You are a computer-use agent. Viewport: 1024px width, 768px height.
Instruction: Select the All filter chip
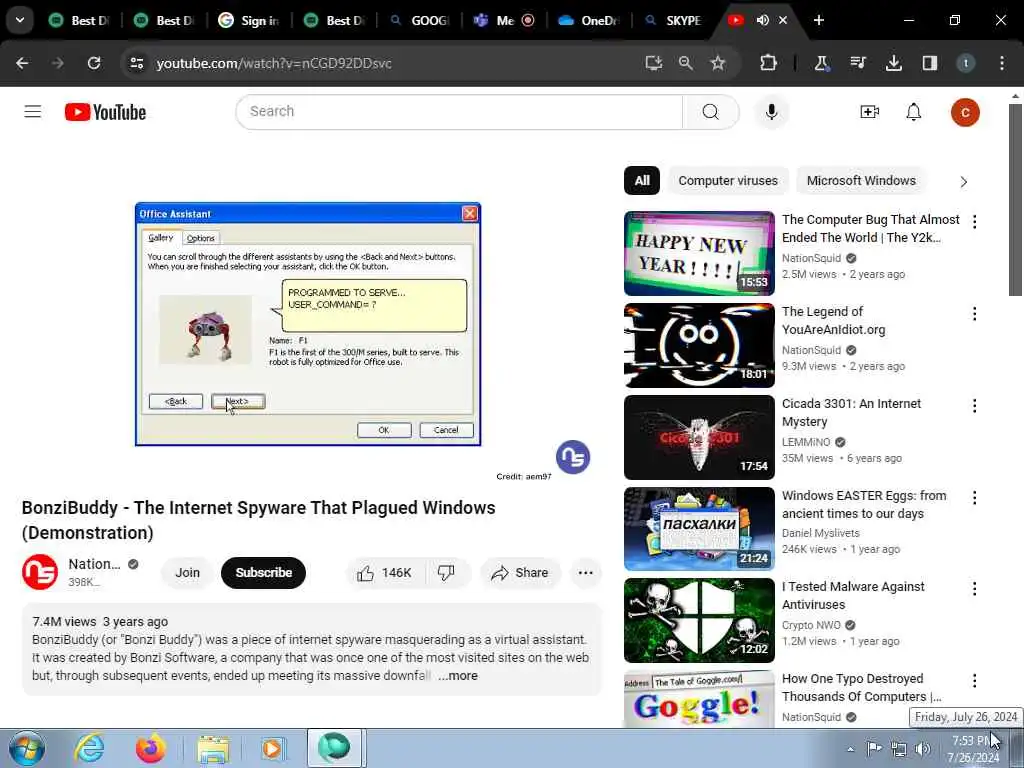tap(642, 181)
